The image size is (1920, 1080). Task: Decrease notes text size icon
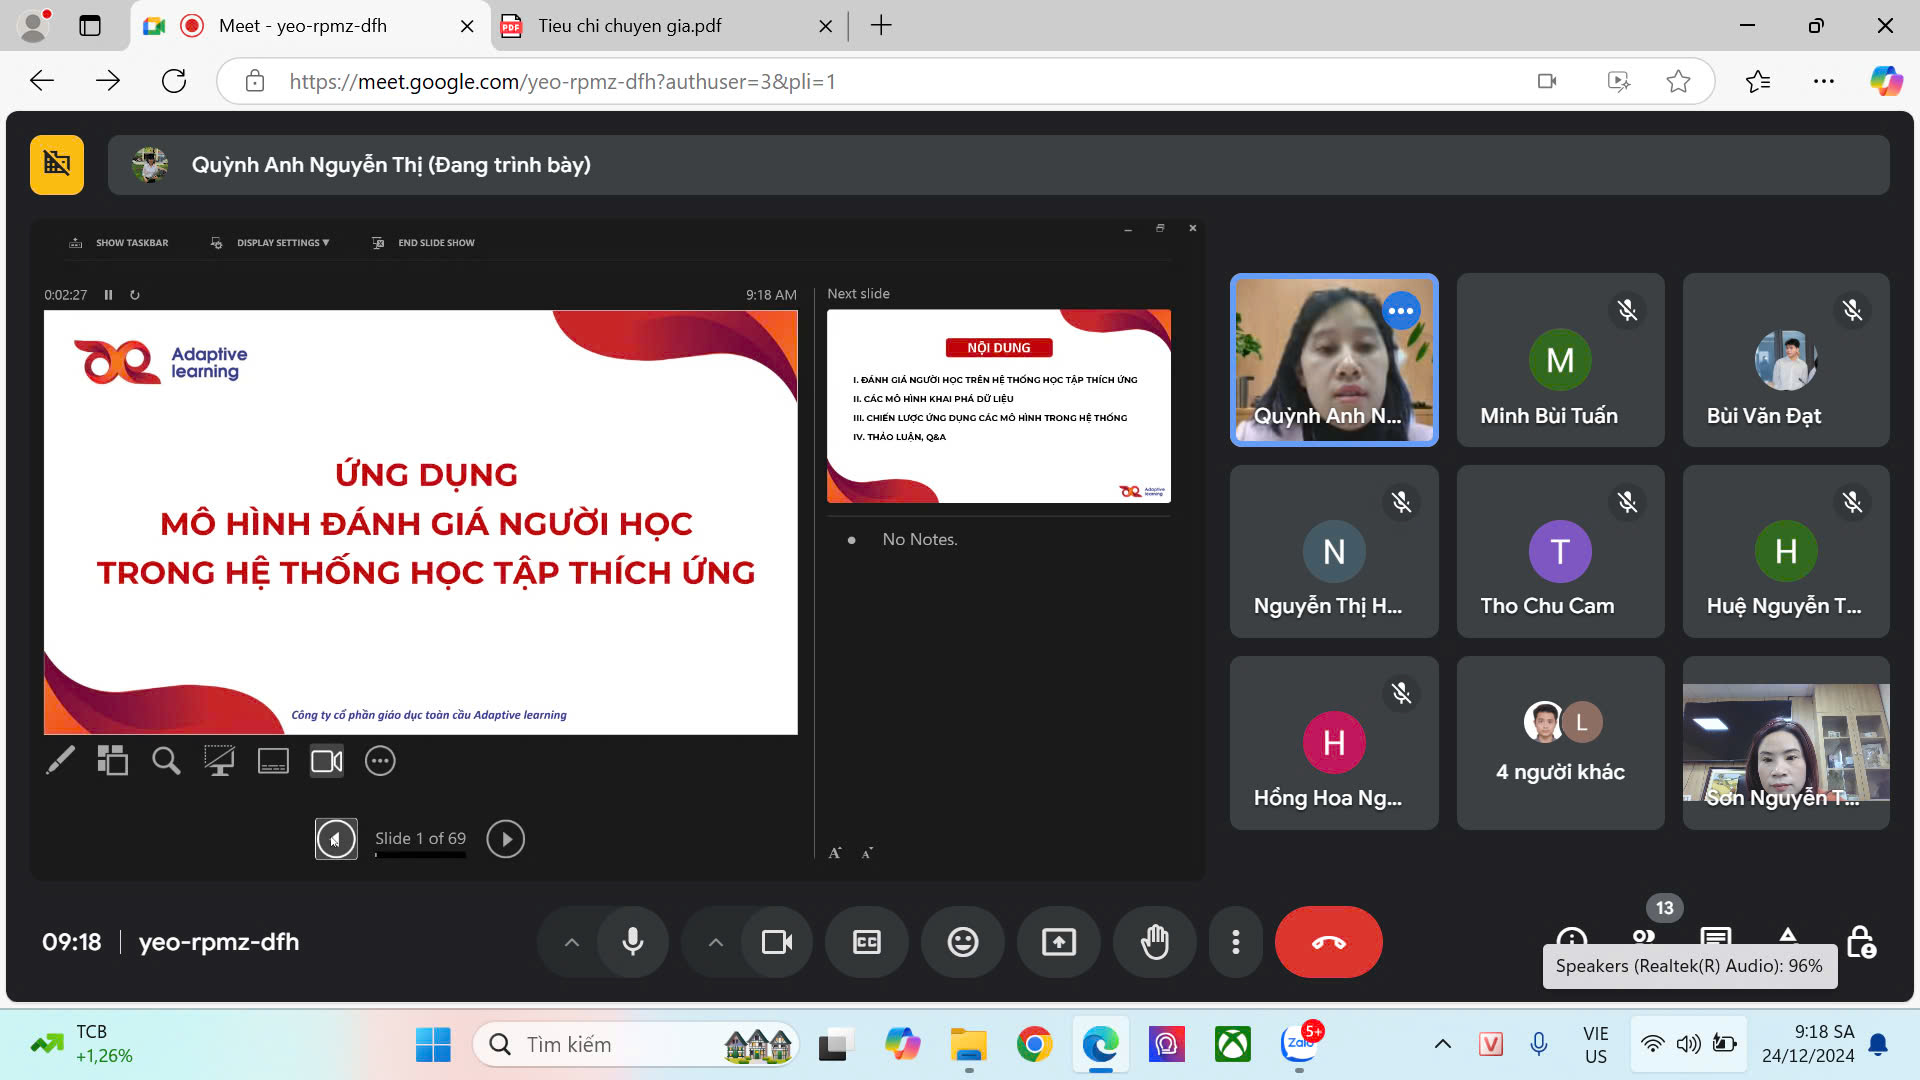pos(867,853)
